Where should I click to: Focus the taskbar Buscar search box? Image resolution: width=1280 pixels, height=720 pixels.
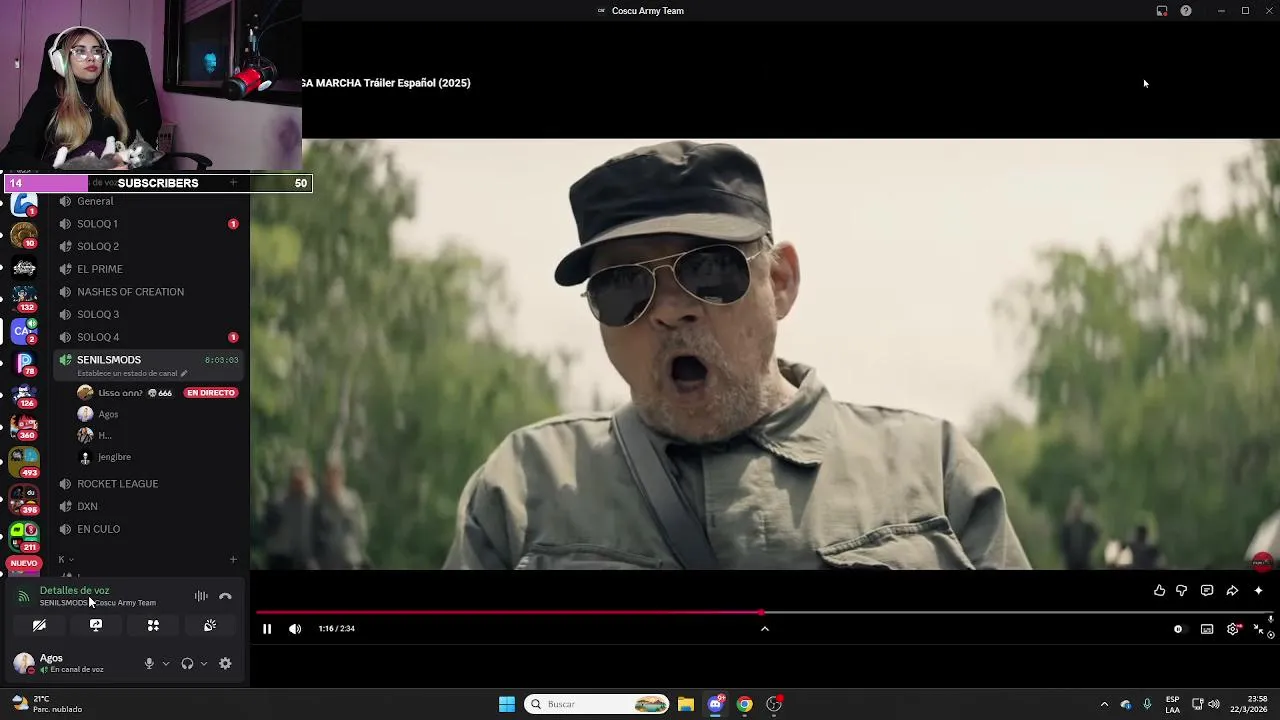click(597, 704)
